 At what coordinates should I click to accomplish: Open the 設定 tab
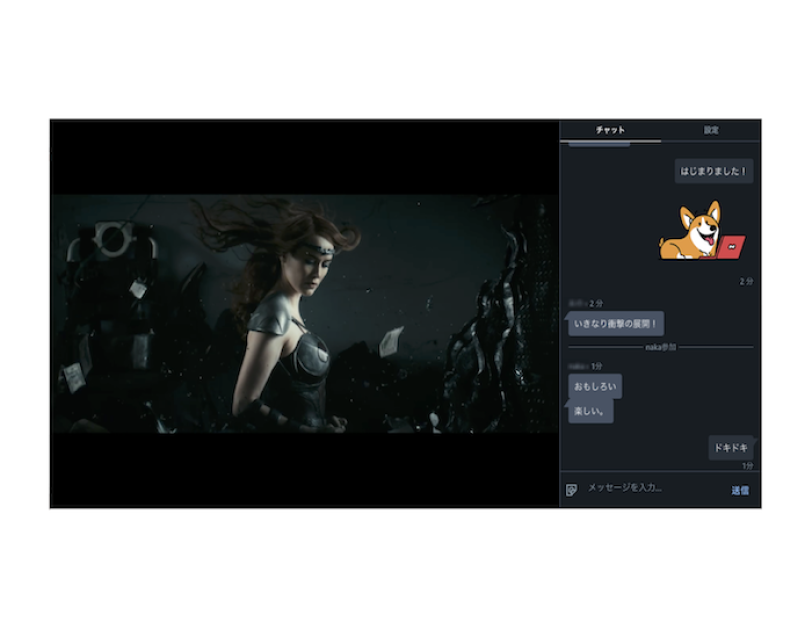coord(710,130)
